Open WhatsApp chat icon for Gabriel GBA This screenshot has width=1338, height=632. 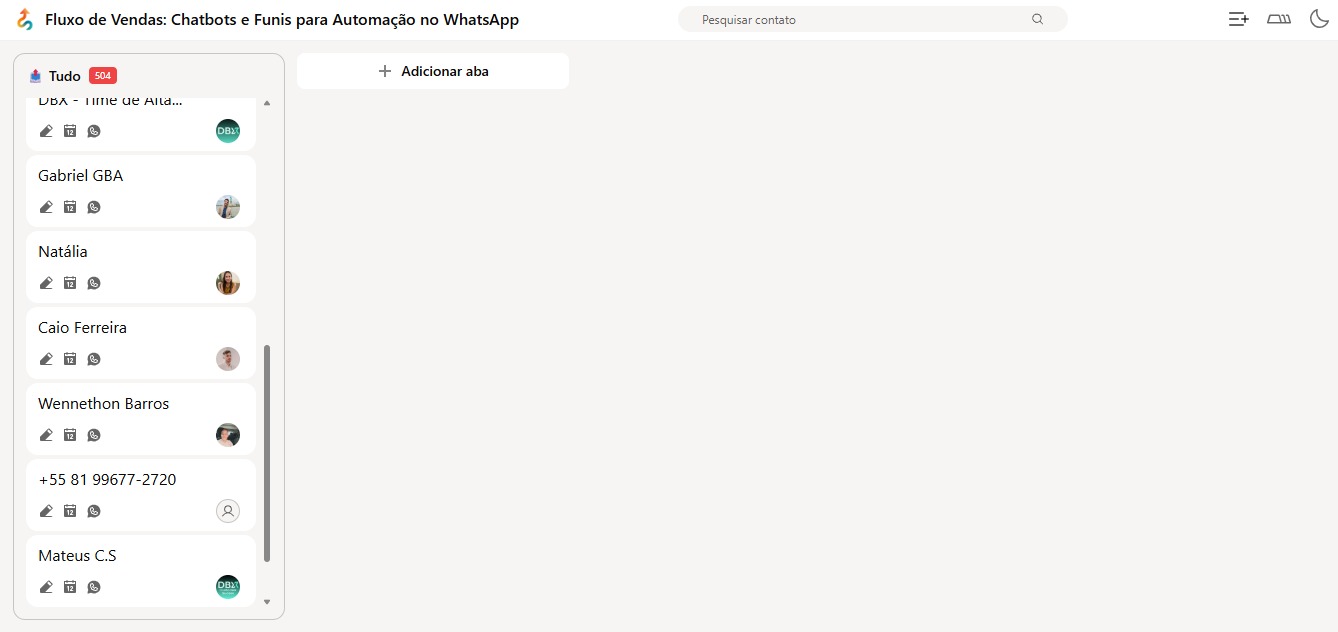(x=94, y=207)
